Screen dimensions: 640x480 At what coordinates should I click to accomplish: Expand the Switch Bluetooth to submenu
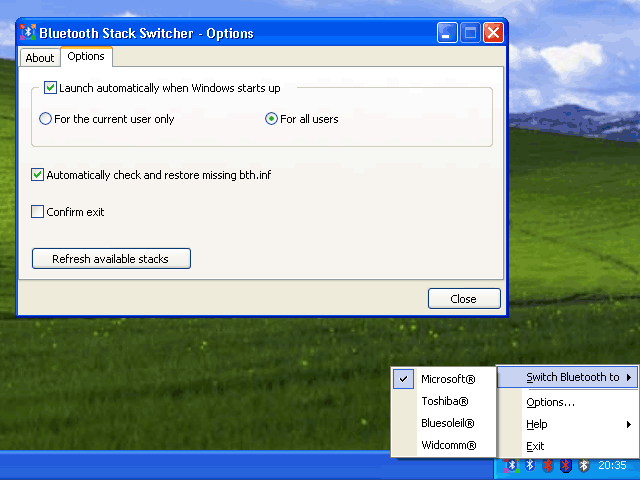point(567,377)
